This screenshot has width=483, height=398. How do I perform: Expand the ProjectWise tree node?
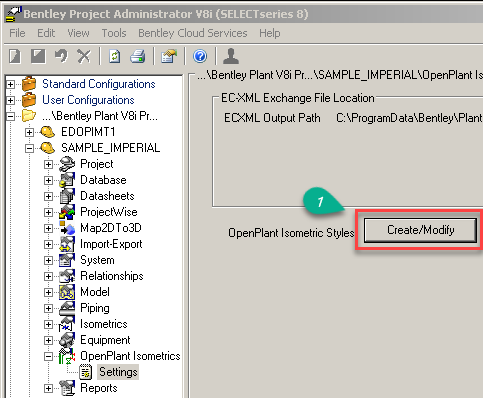pos(48,212)
